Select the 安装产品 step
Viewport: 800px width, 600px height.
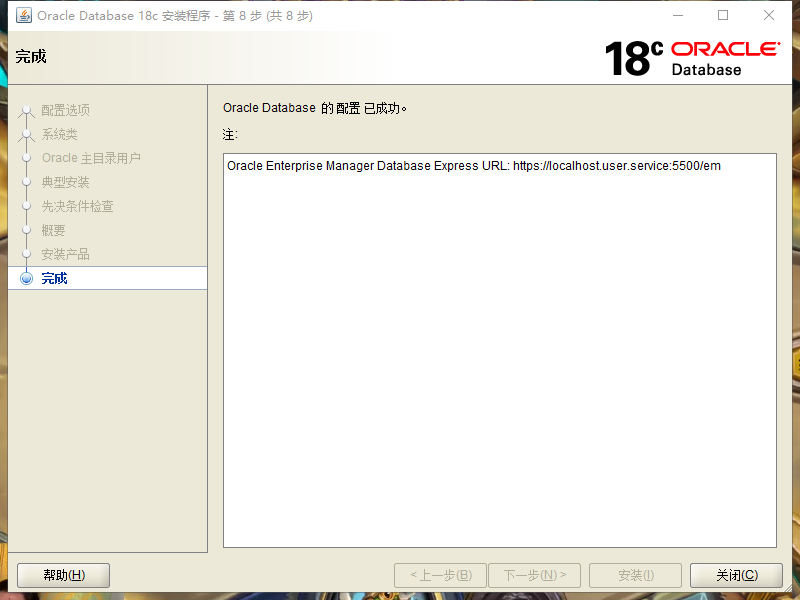click(65, 254)
